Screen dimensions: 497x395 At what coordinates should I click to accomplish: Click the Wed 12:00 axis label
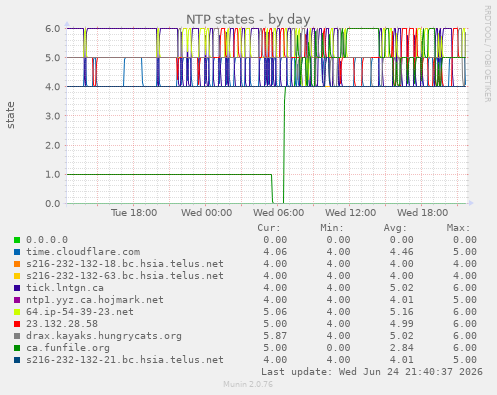tap(351, 213)
